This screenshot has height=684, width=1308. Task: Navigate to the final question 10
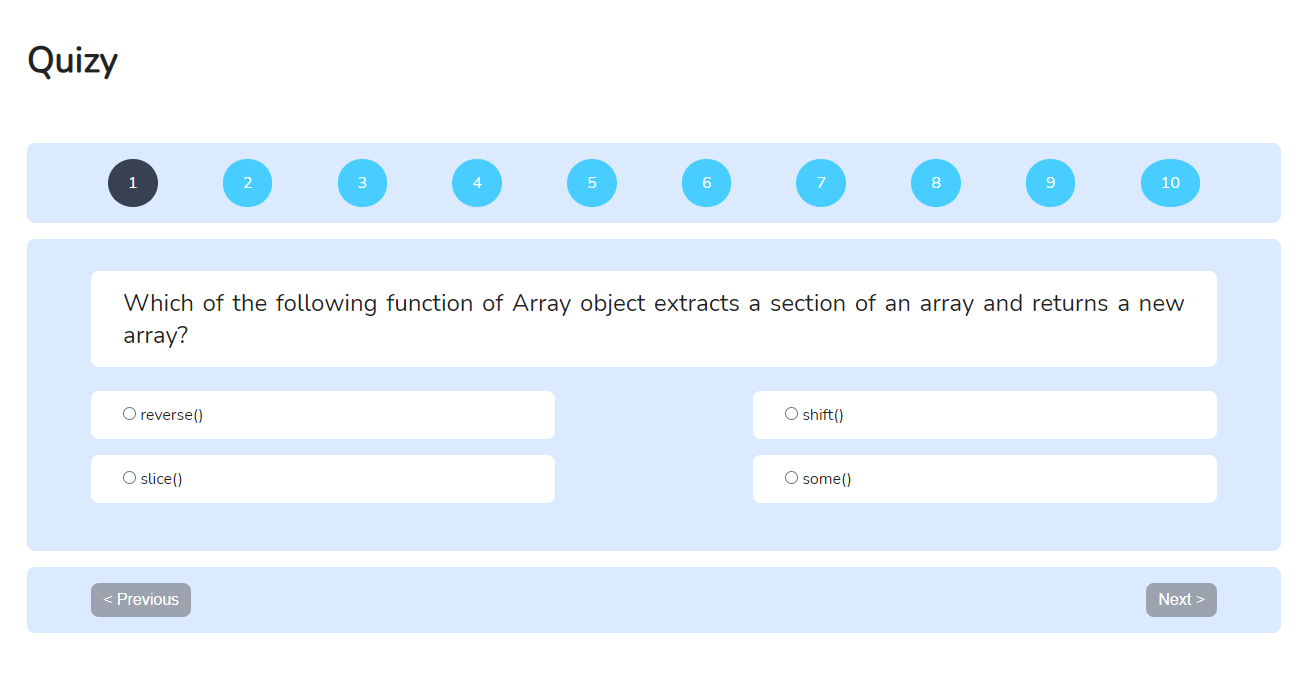tap(1170, 183)
